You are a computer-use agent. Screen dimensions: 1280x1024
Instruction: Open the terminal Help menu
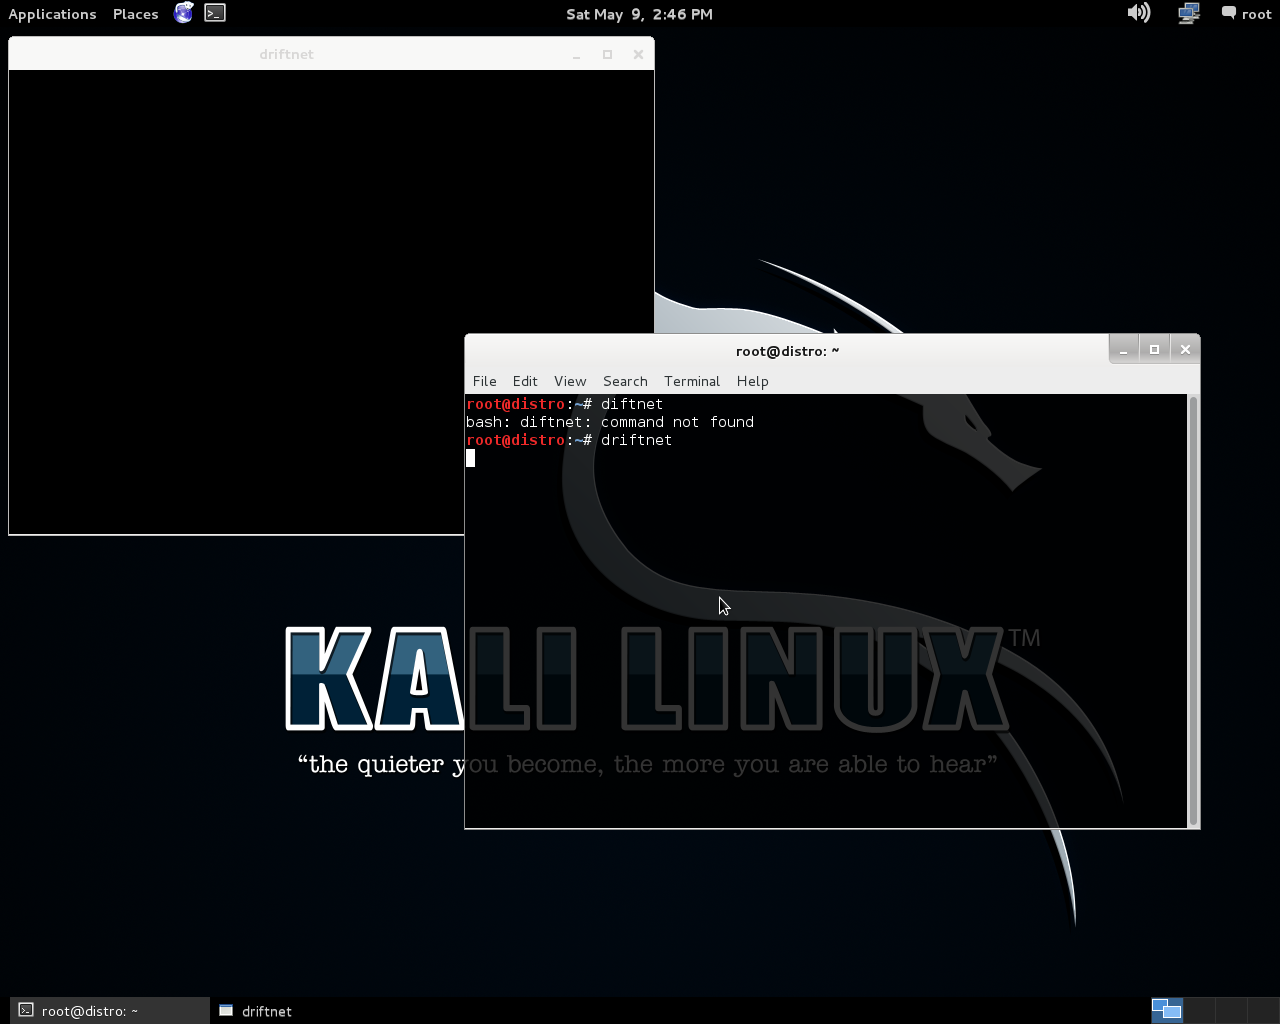coord(752,381)
